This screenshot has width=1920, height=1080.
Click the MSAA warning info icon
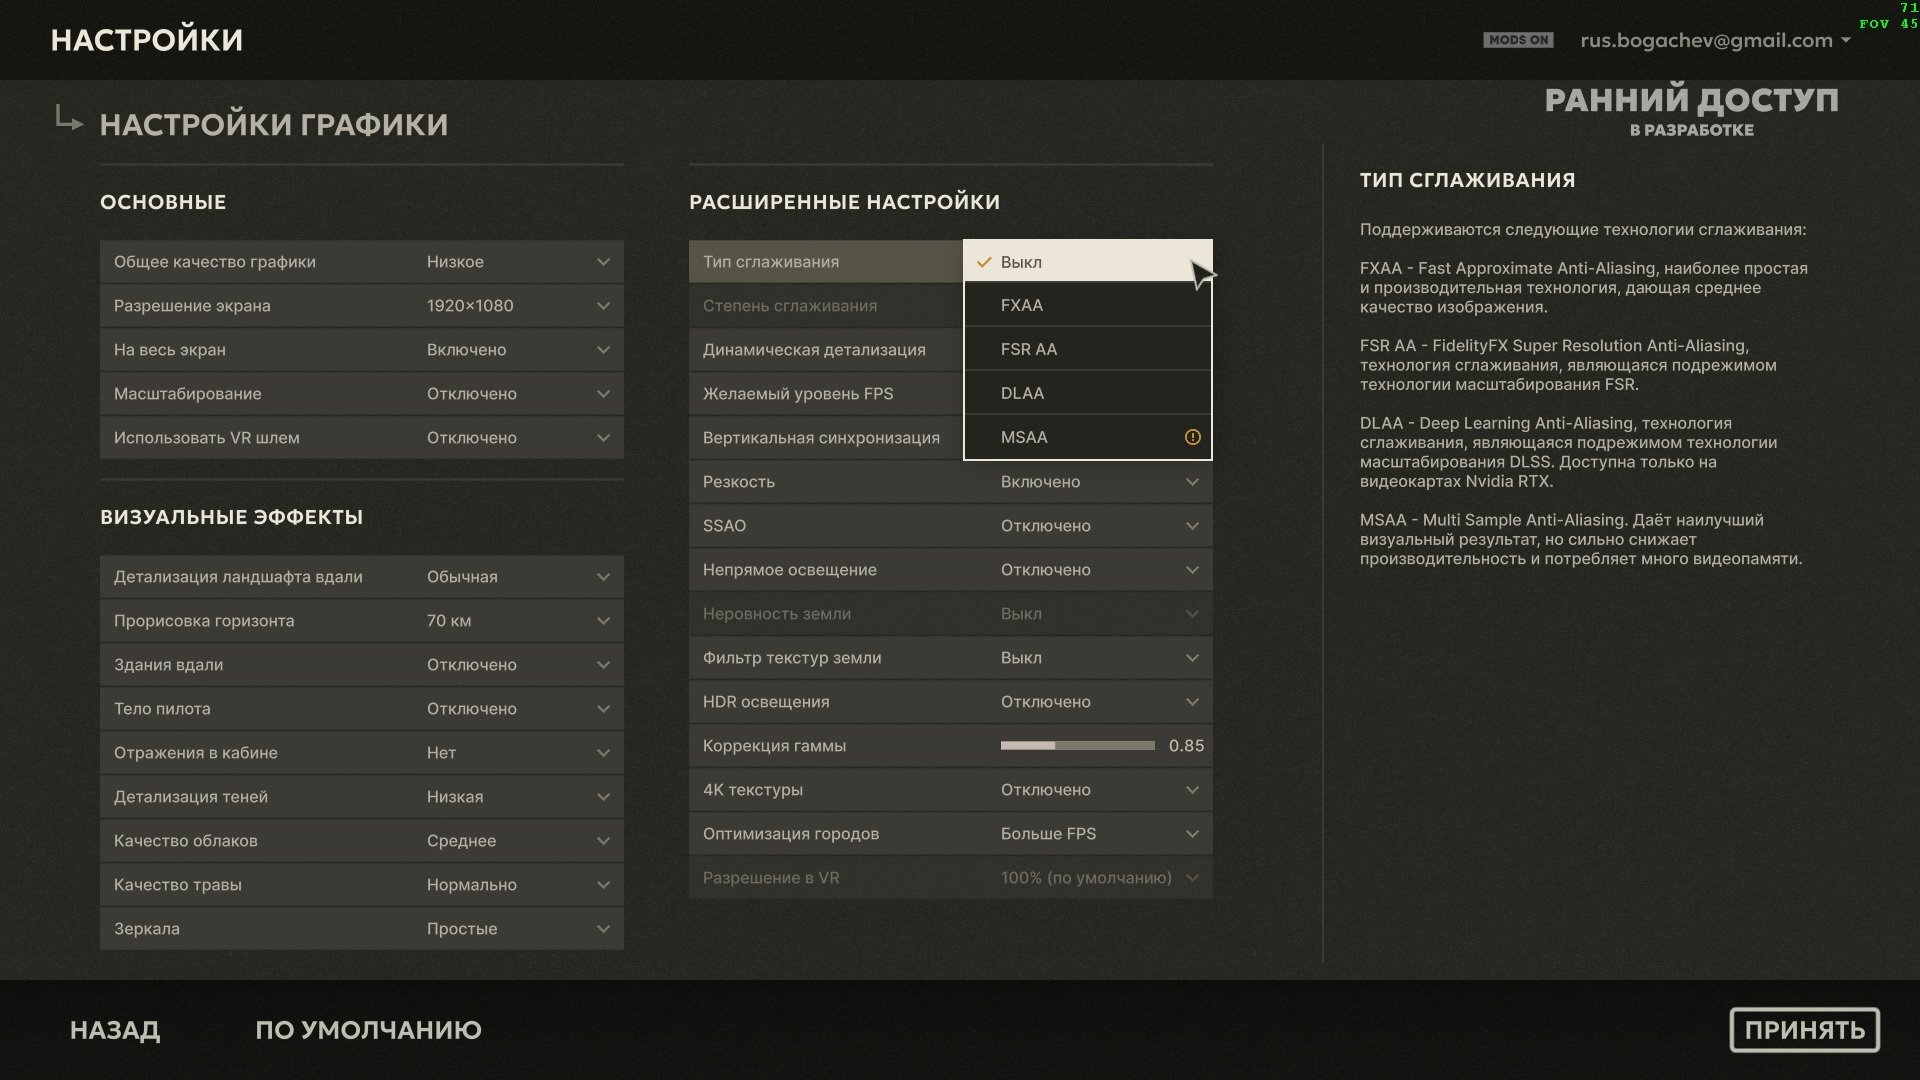1192,437
